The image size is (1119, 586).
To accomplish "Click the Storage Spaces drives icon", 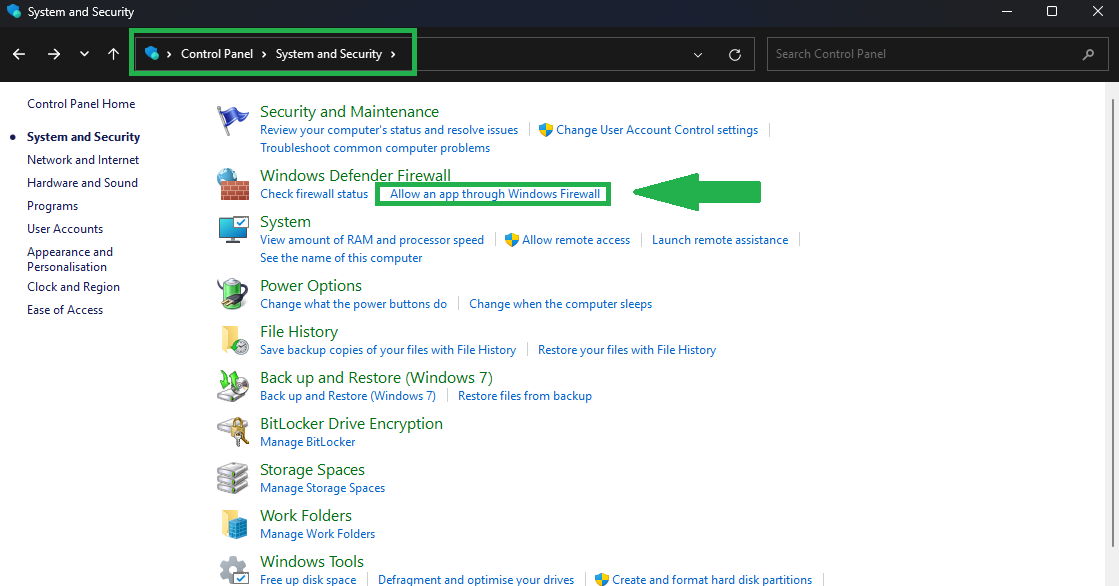I will point(233,478).
